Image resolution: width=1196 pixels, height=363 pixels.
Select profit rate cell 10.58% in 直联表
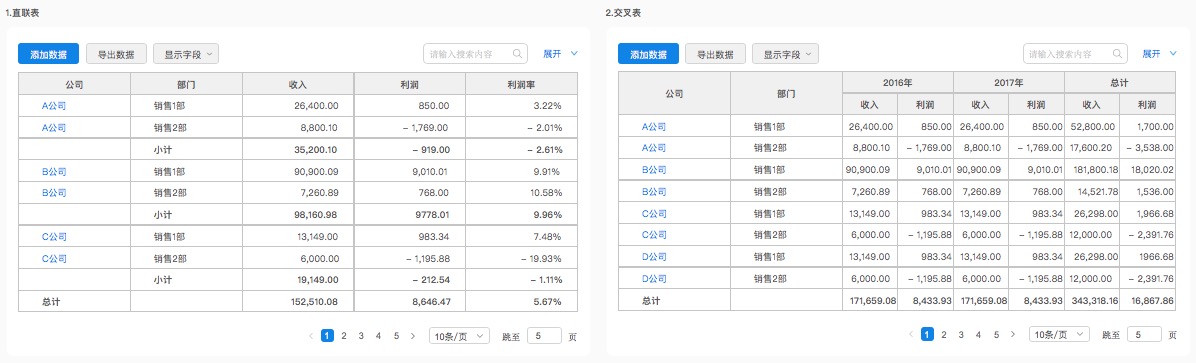pyautogui.click(x=521, y=193)
